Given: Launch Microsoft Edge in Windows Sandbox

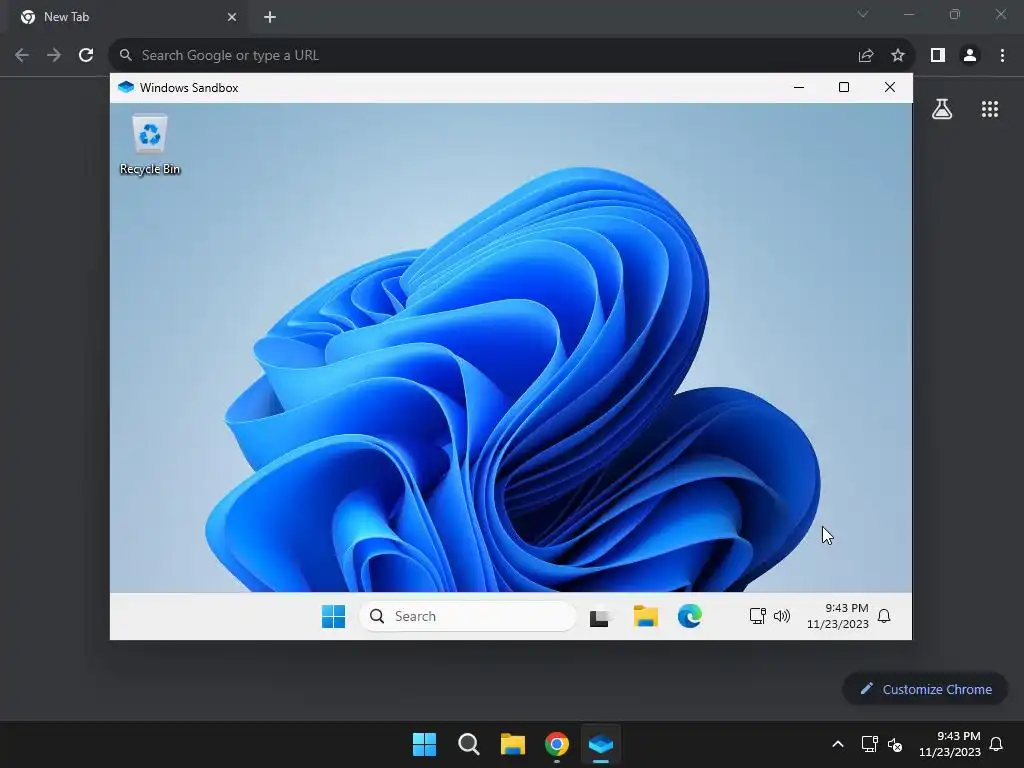Looking at the screenshot, I should coord(690,616).
